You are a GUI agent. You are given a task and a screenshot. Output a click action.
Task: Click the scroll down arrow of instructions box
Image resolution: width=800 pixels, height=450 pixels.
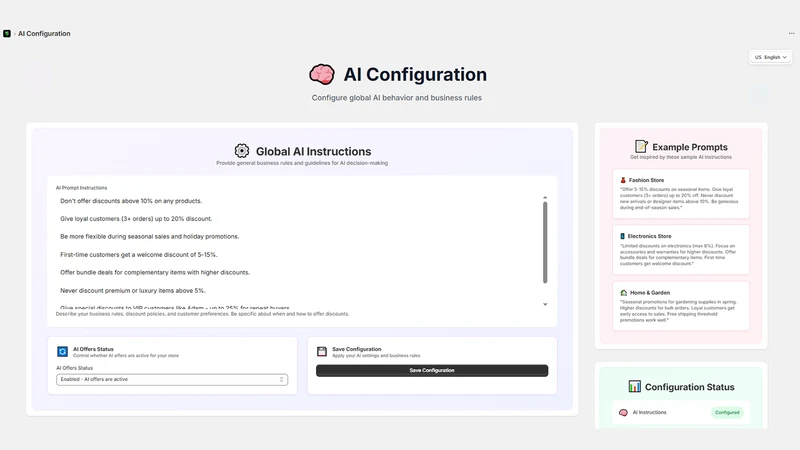click(x=545, y=305)
